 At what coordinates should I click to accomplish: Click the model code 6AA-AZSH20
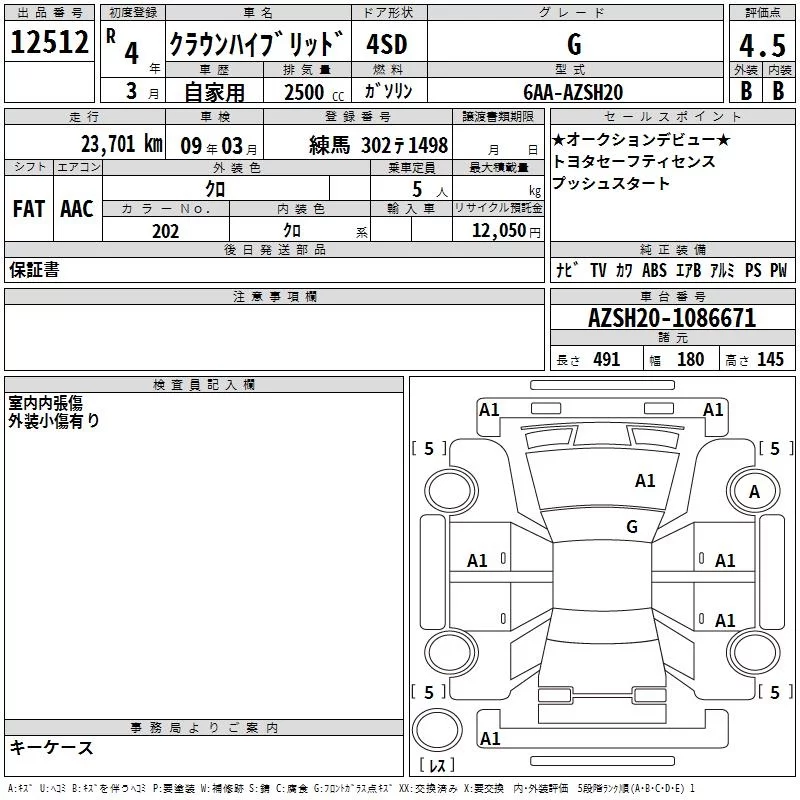tap(573, 92)
